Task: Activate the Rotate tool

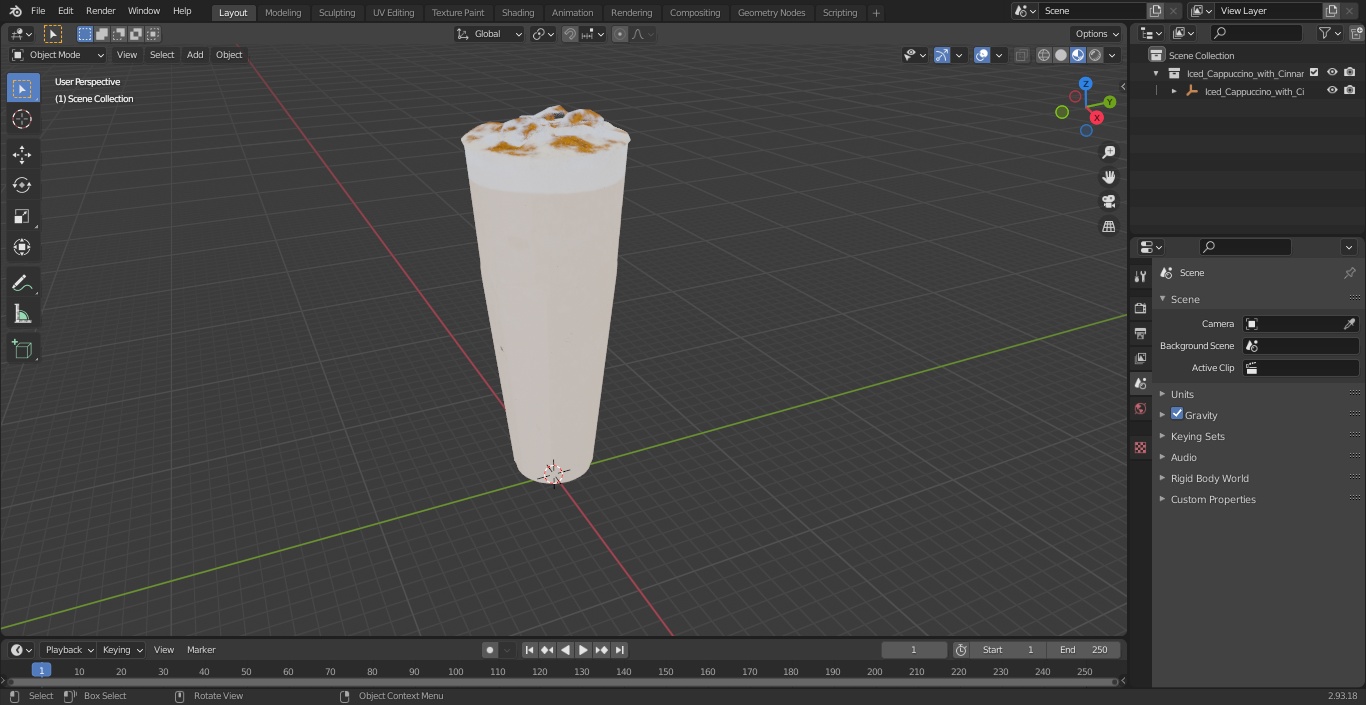Action: coord(22,185)
